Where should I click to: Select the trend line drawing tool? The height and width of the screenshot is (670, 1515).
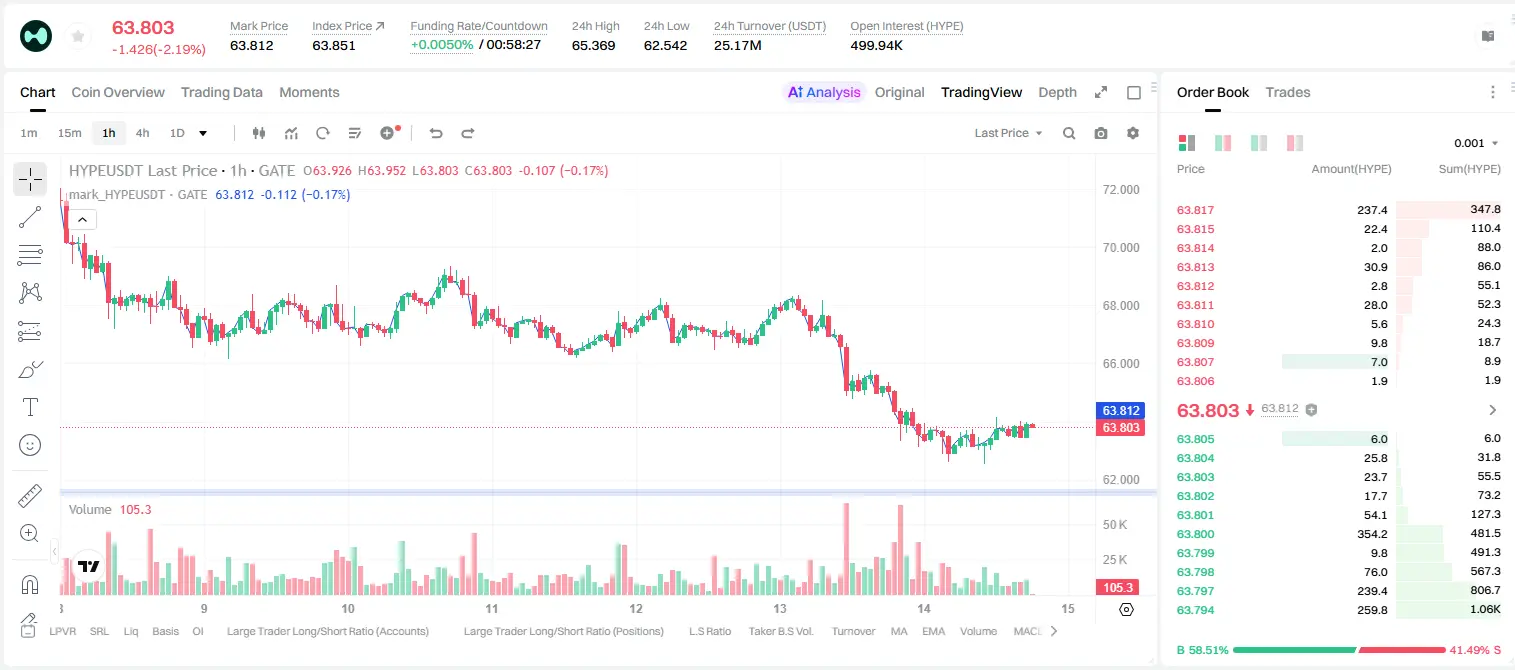(x=30, y=217)
